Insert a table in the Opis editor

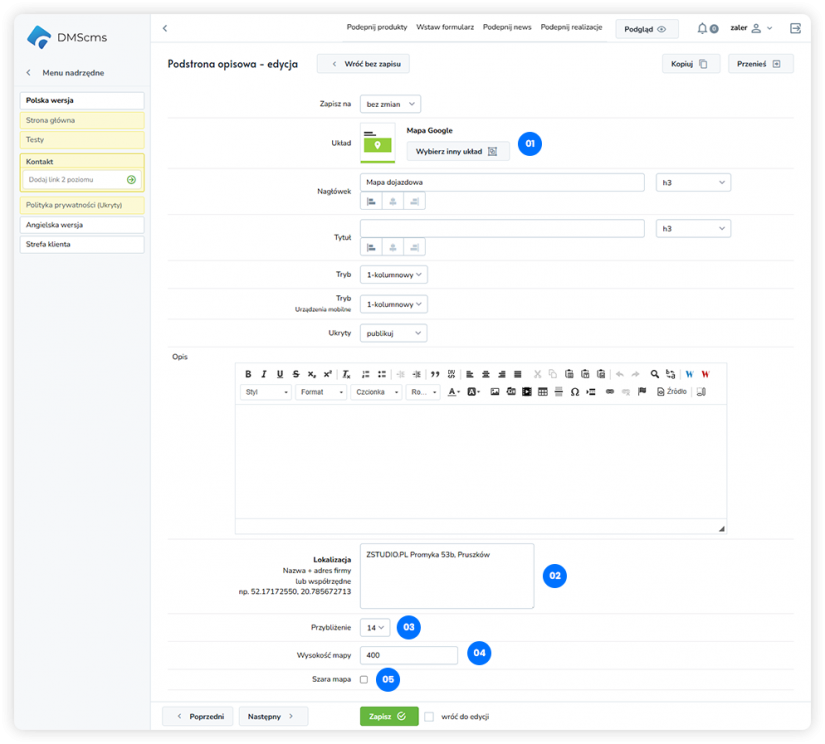[542, 392]
